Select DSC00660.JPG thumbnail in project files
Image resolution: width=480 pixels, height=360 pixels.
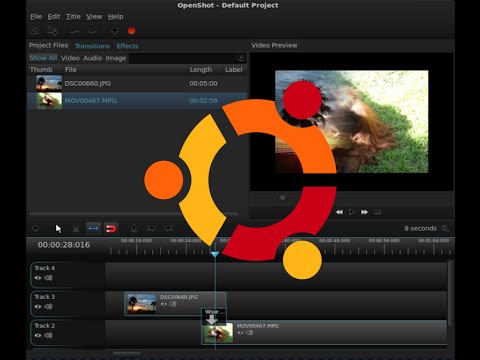(49, 83)
